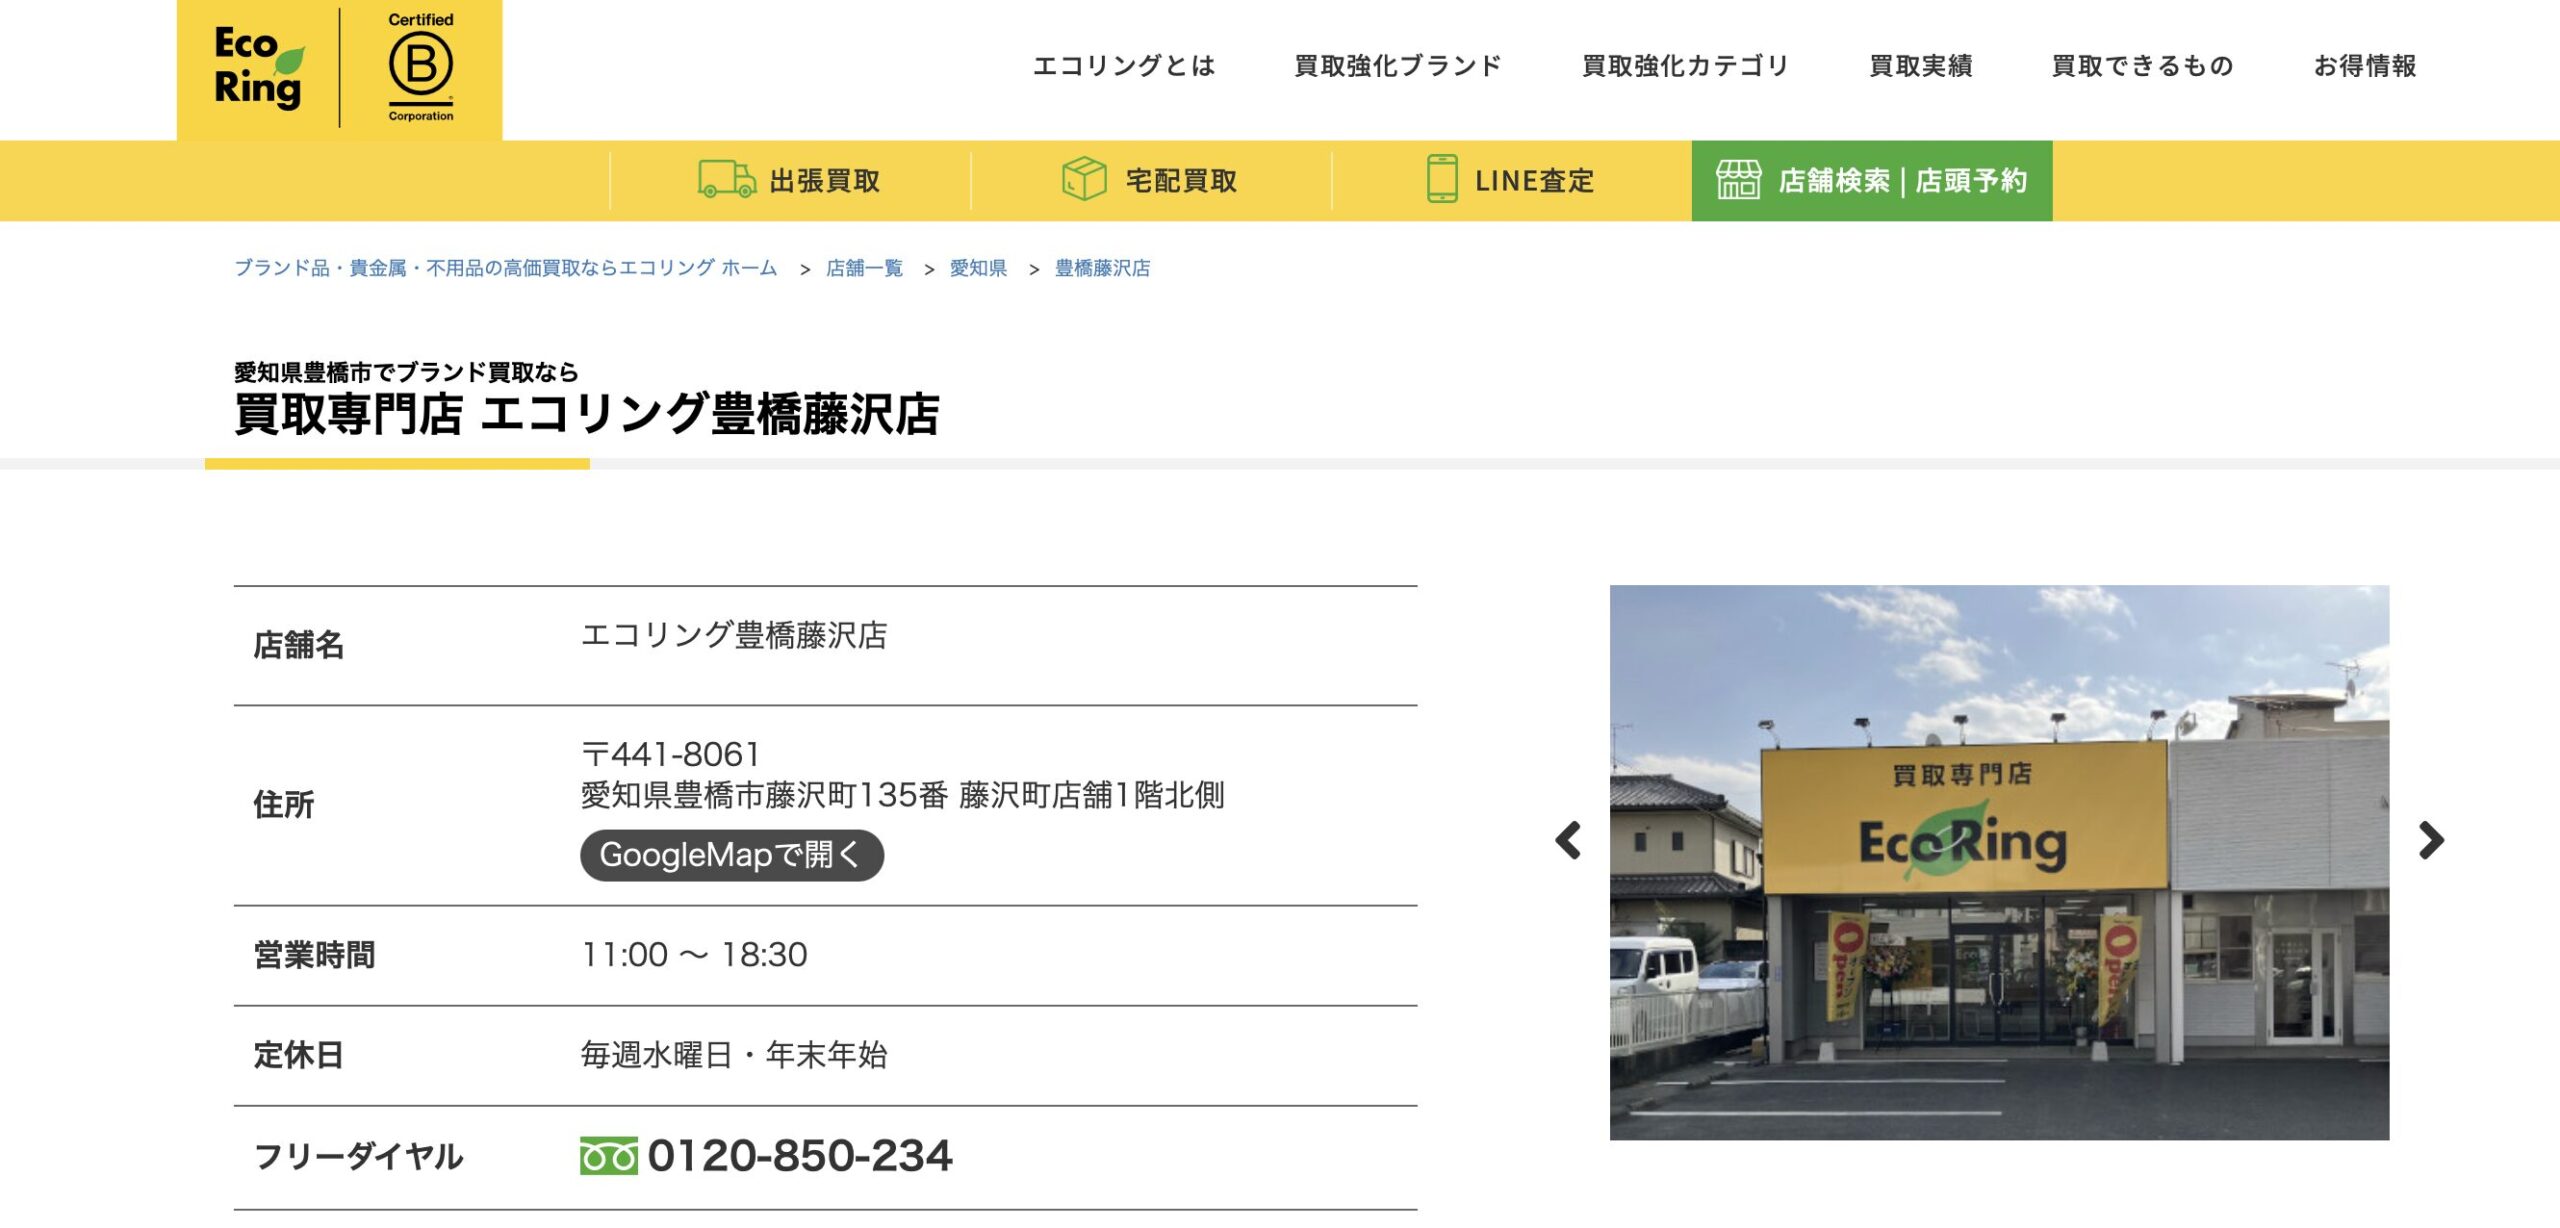This screenshot has width=2560, height=1228.
Task: Open the 買取できるもの menu item
Action: click(x=2143, y=66)
